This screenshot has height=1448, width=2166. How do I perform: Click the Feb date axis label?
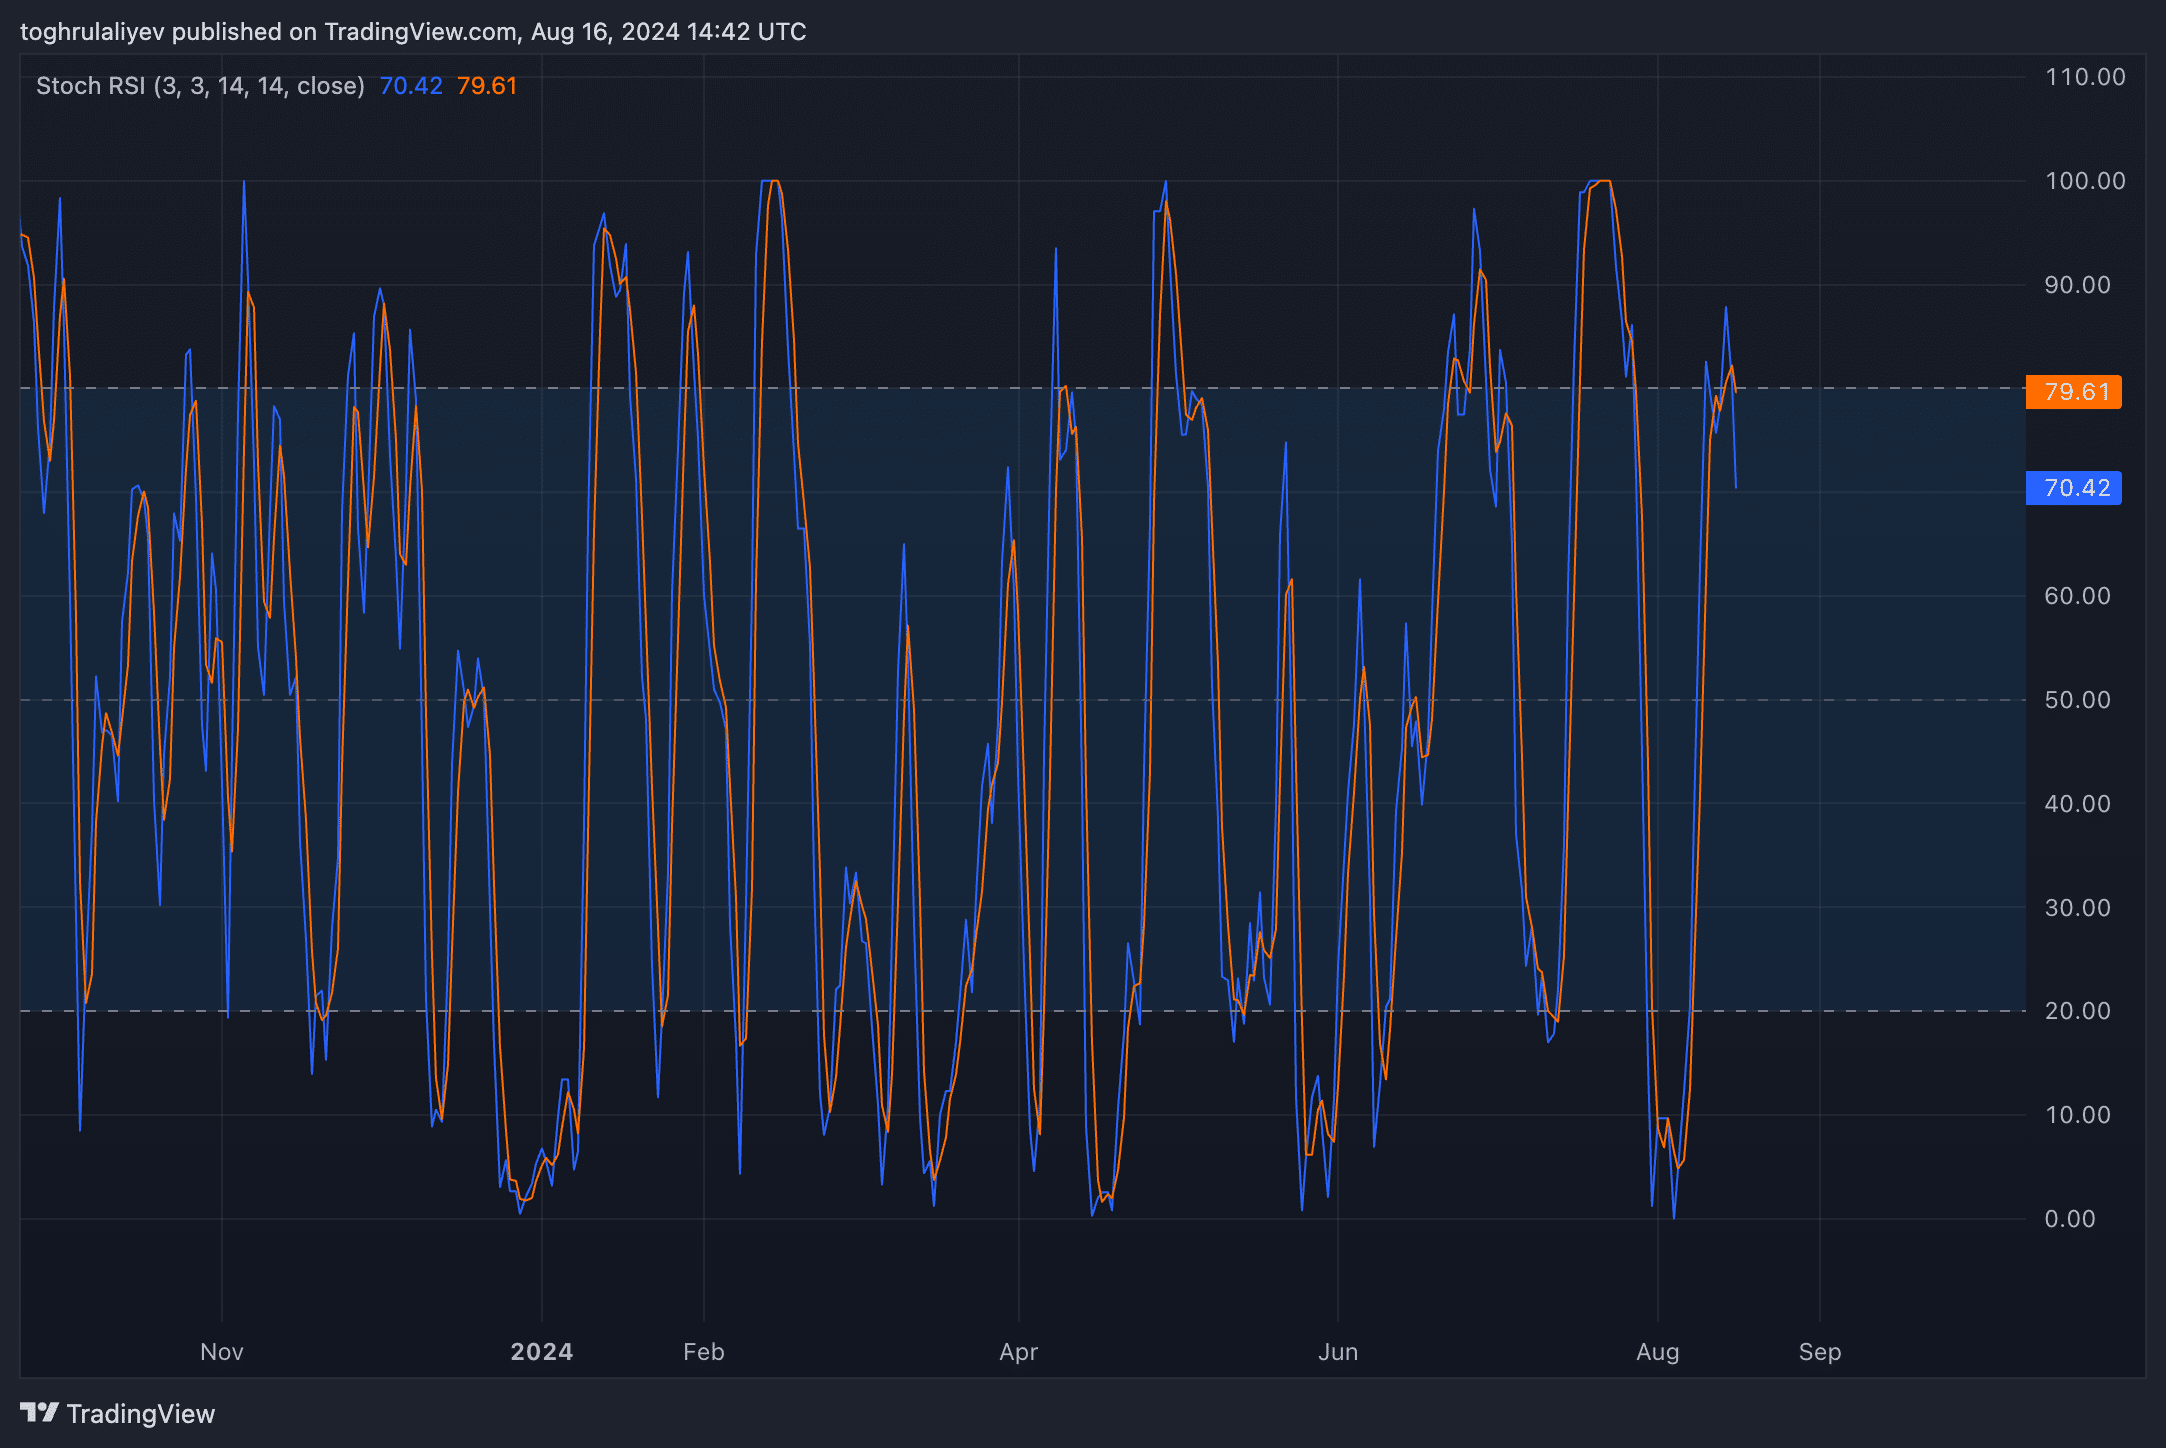click(704, 1352)
